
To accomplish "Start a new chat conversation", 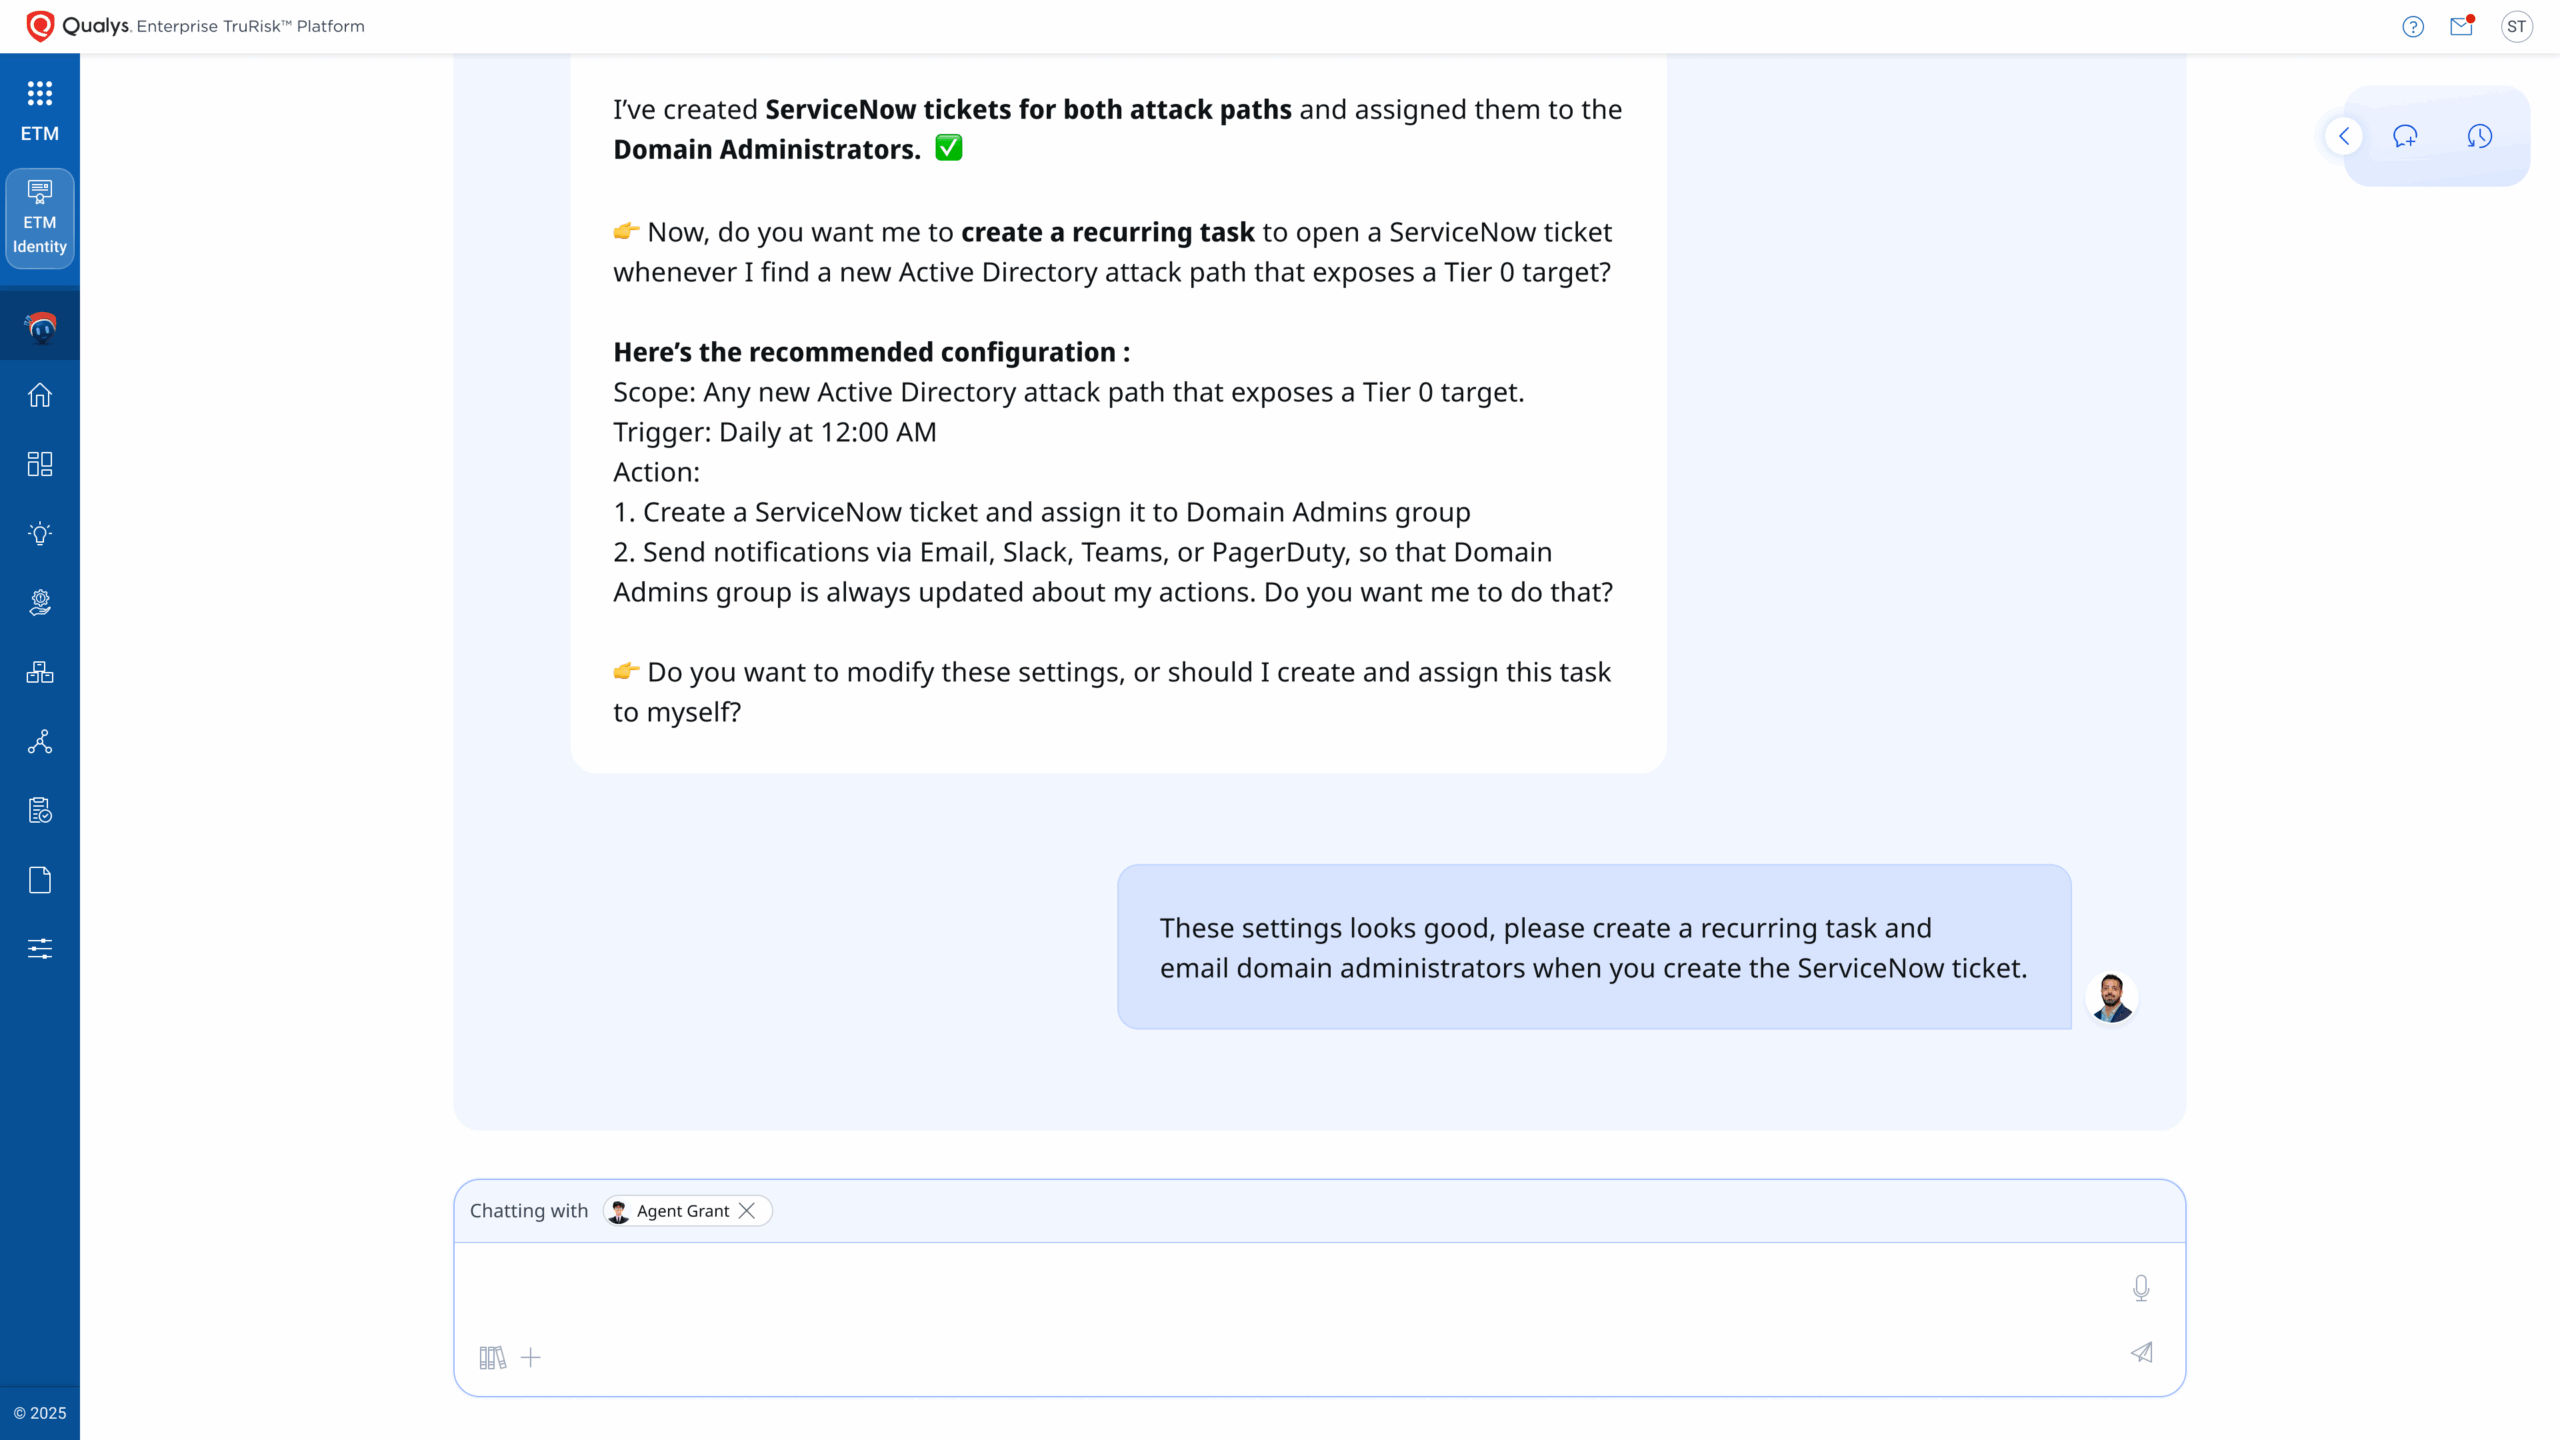I will point(2405,136).
